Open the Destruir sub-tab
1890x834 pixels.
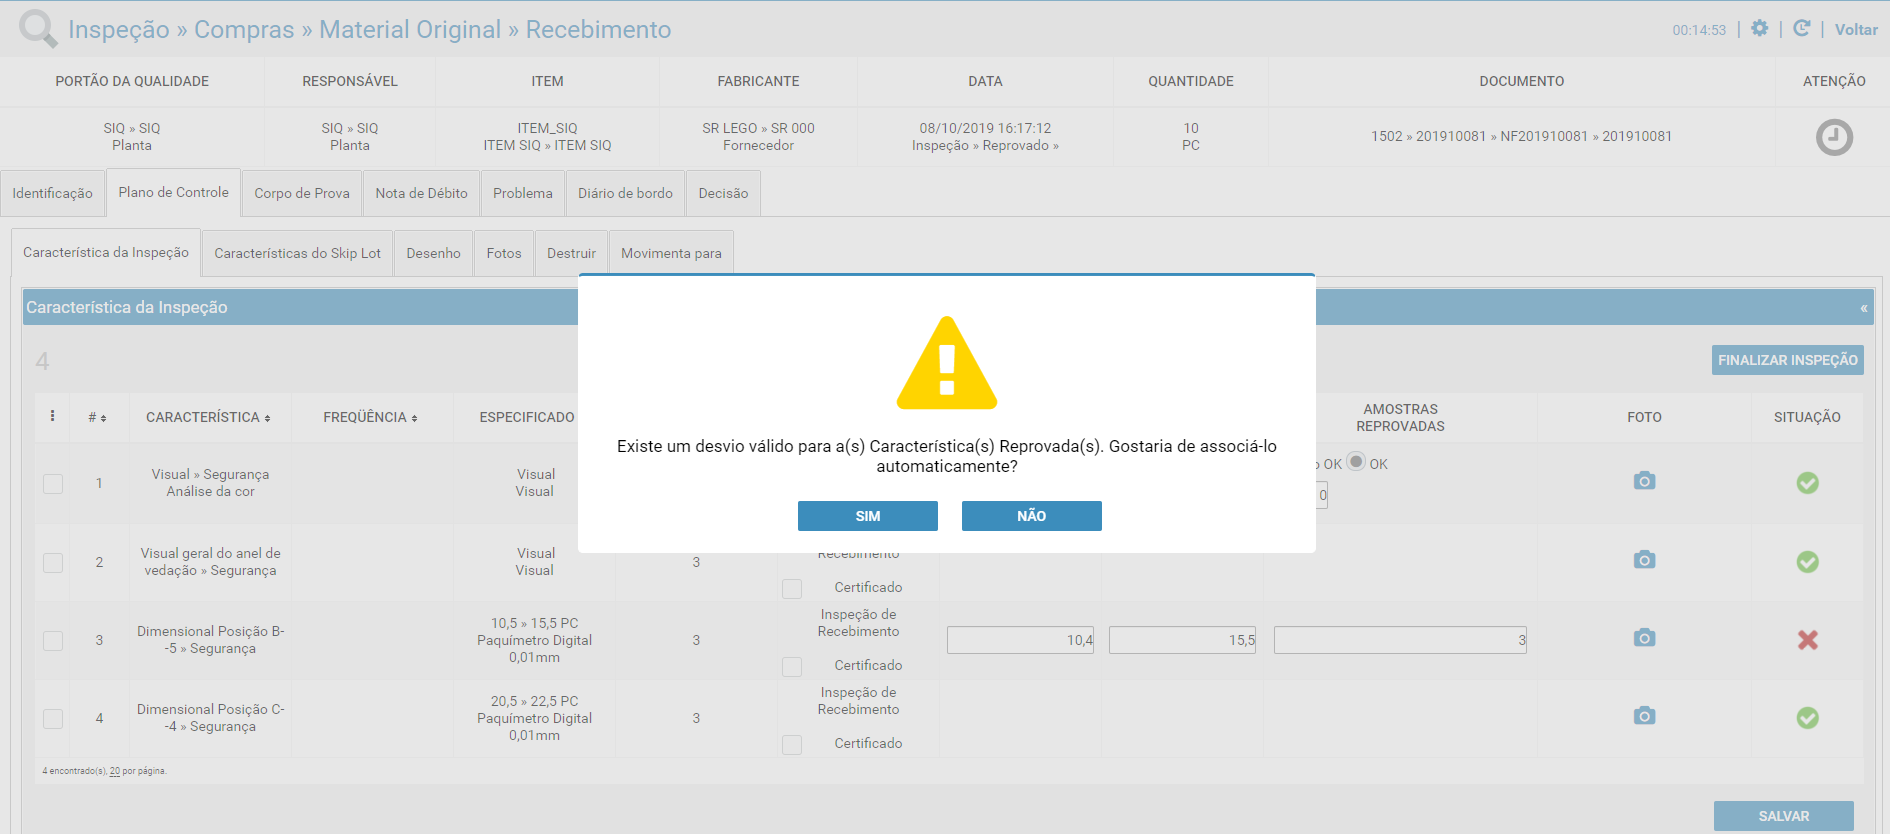(571, 253)
